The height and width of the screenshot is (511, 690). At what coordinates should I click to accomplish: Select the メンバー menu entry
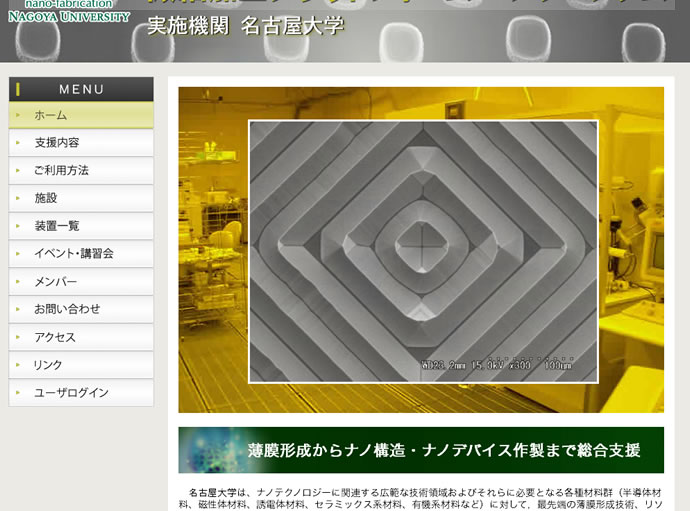click(x=55, y=282)
